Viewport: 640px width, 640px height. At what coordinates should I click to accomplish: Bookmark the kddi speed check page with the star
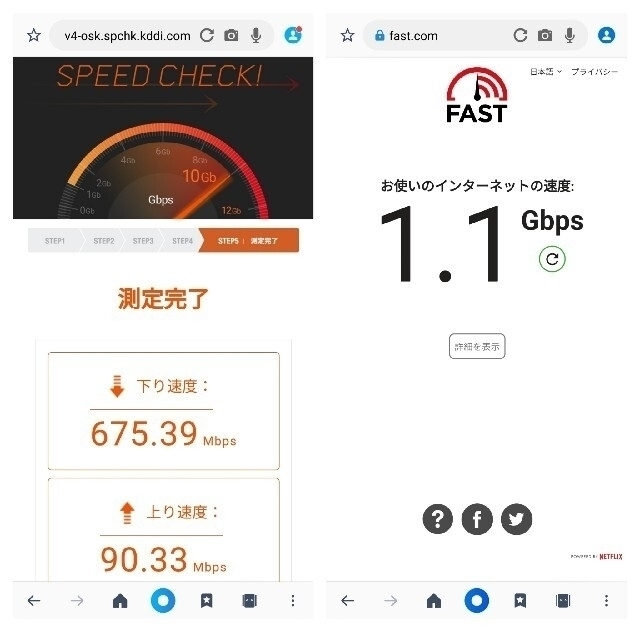(34, 36)
